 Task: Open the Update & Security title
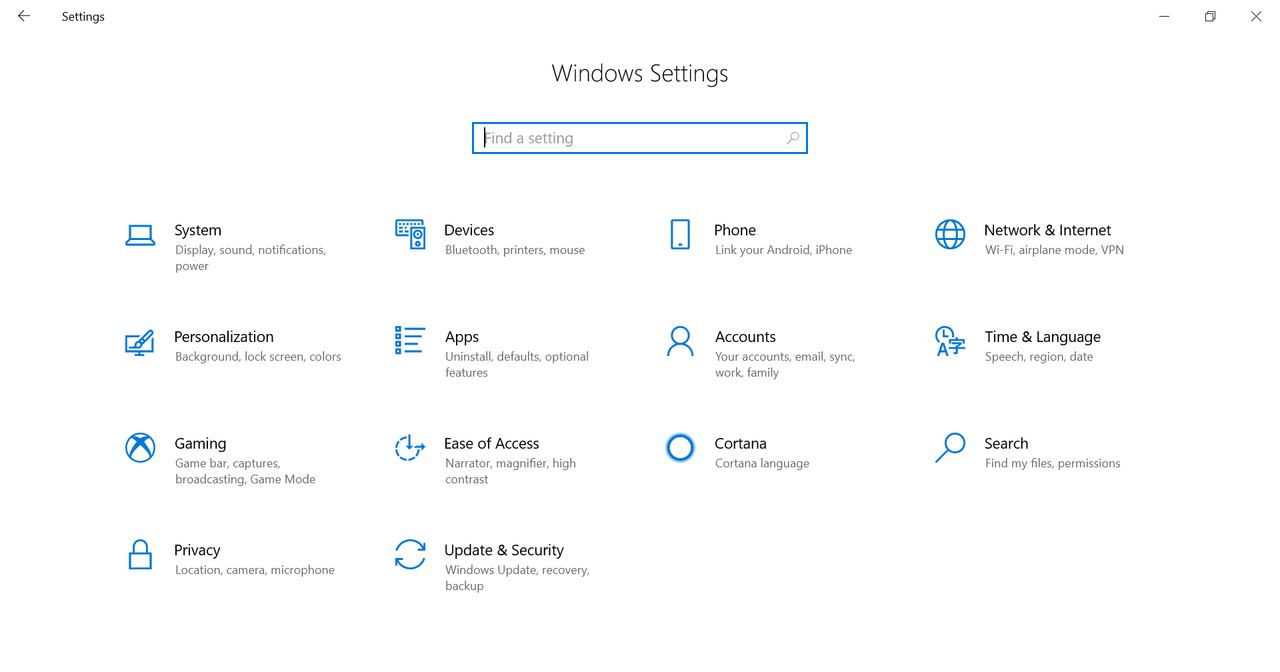[x=504, y=550]
